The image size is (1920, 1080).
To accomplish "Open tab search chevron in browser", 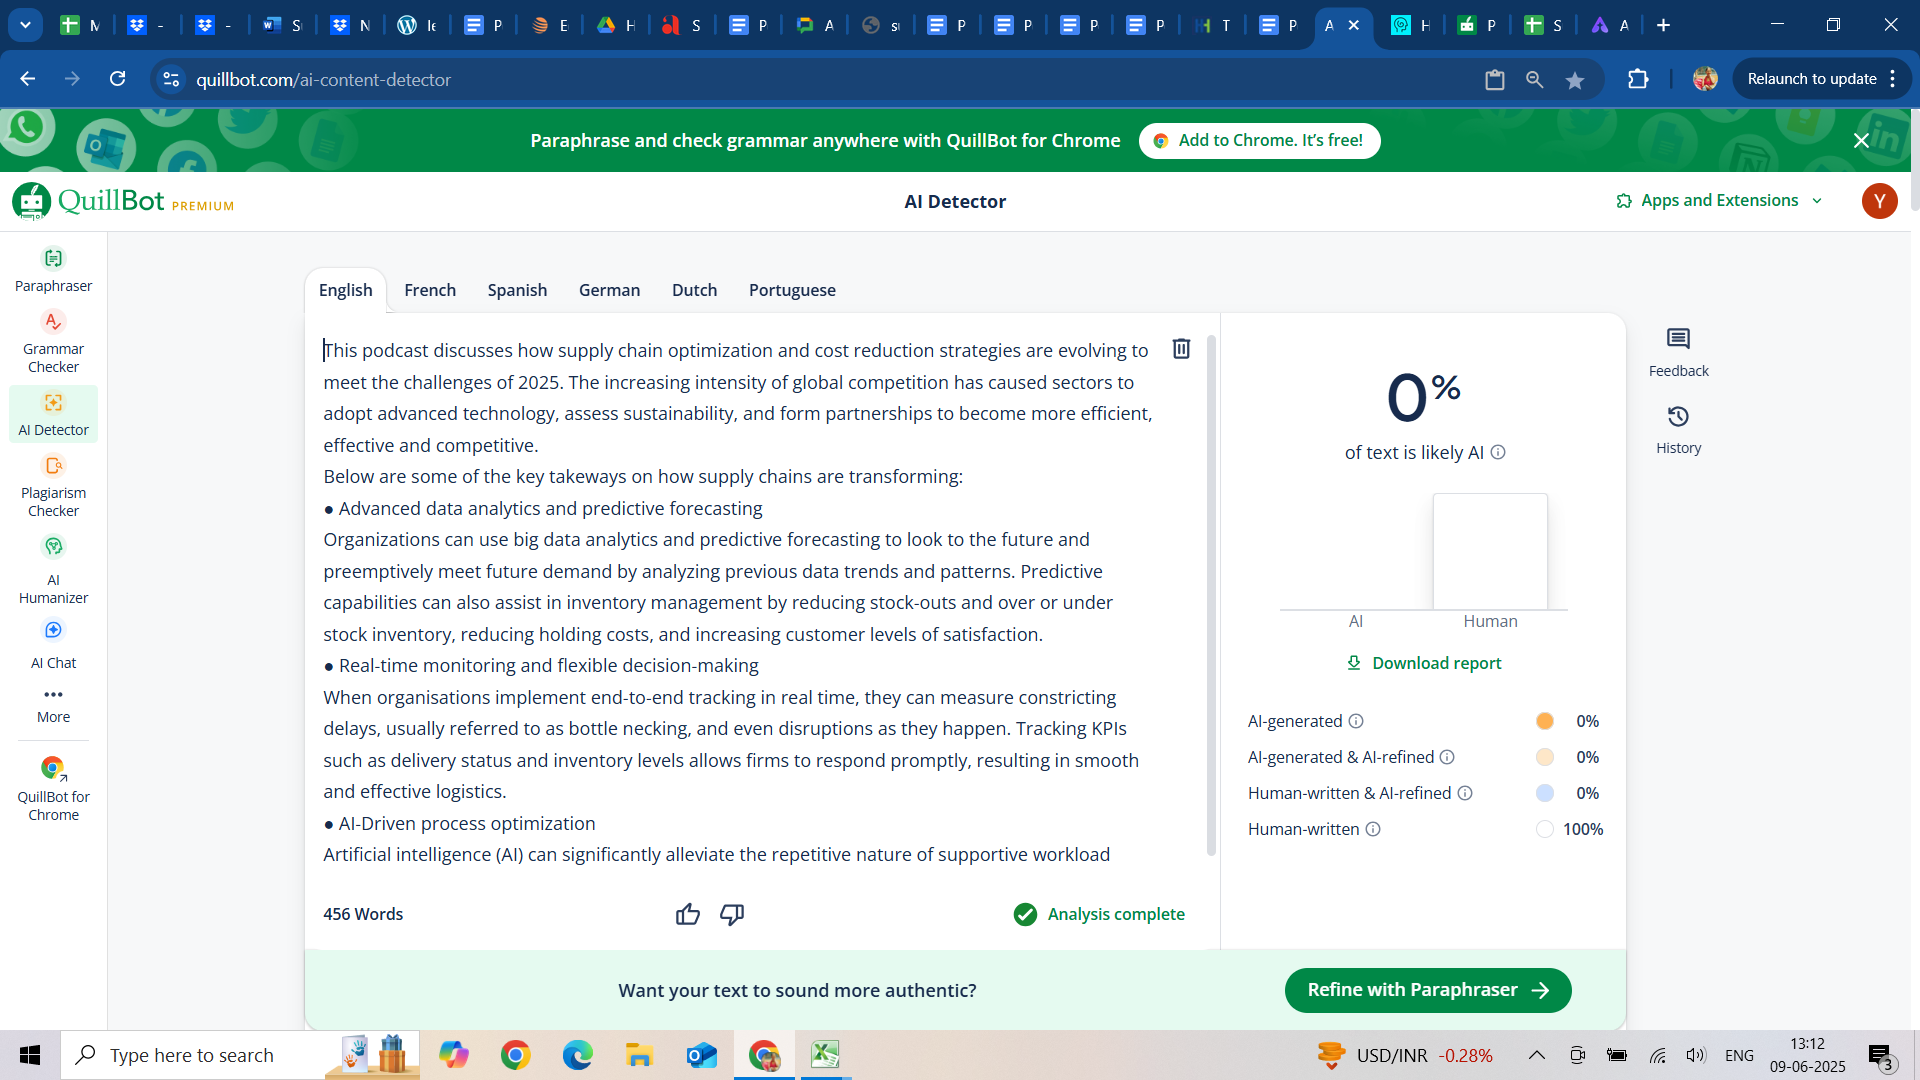I will click(x=25, y=25).
